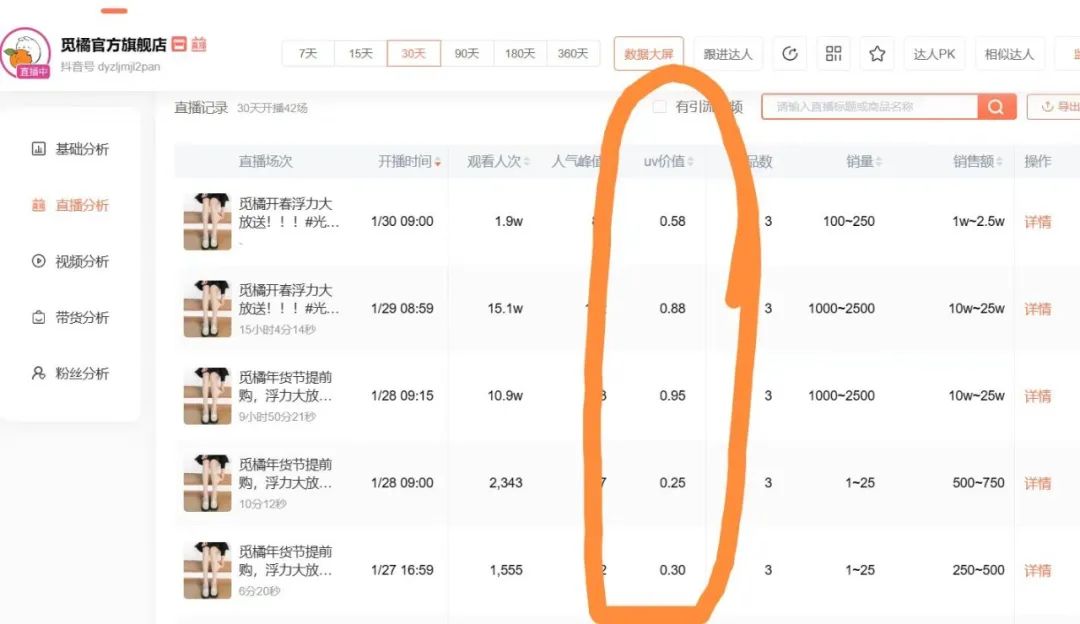Switch to the 90天 range
Viewport: 1080px width, 624px height.
click(466, 54)
